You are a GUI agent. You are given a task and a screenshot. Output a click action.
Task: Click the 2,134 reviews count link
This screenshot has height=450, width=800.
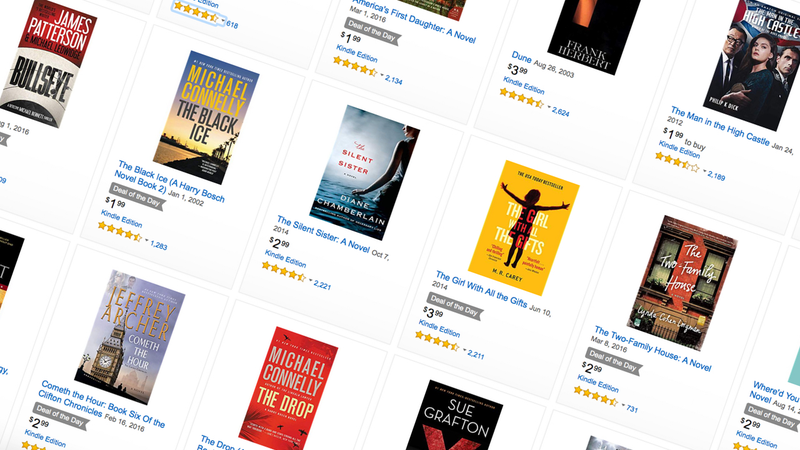click(393, 80)
